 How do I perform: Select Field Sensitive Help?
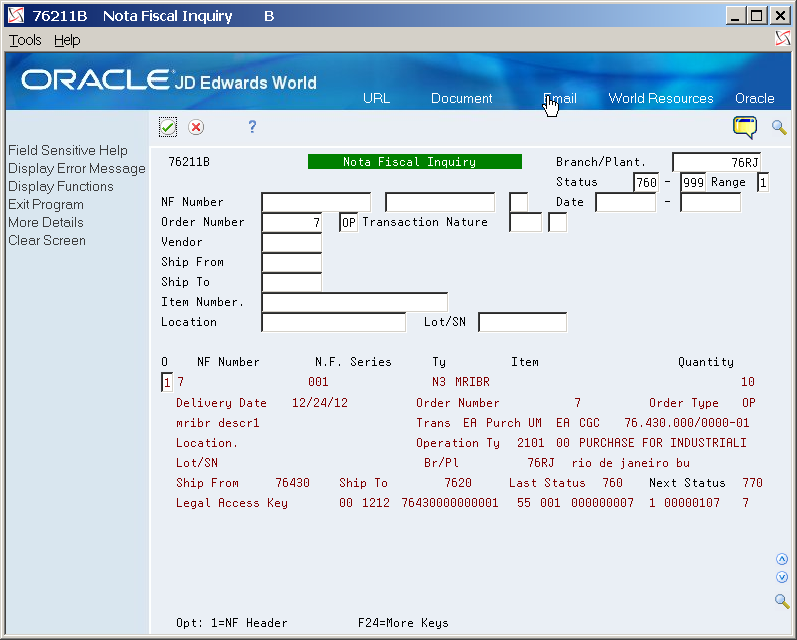click(68, 150)
